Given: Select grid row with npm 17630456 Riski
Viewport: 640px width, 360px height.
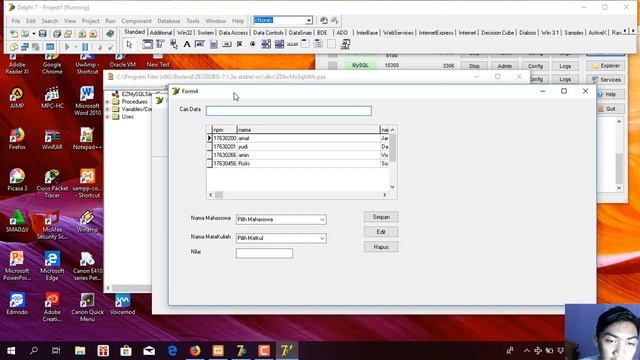Looking at the screenshot, I should [298, 164].
